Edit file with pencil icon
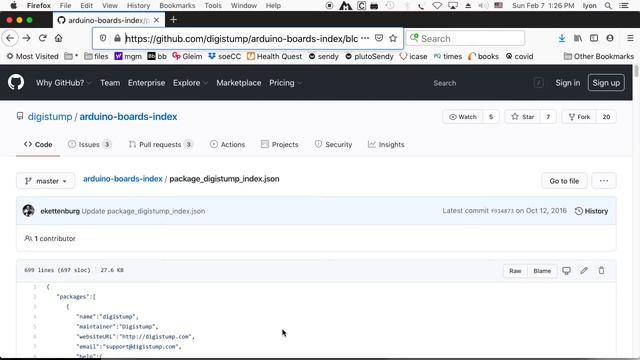The height and width of the screenshot is (360, 640). (584, 271)
